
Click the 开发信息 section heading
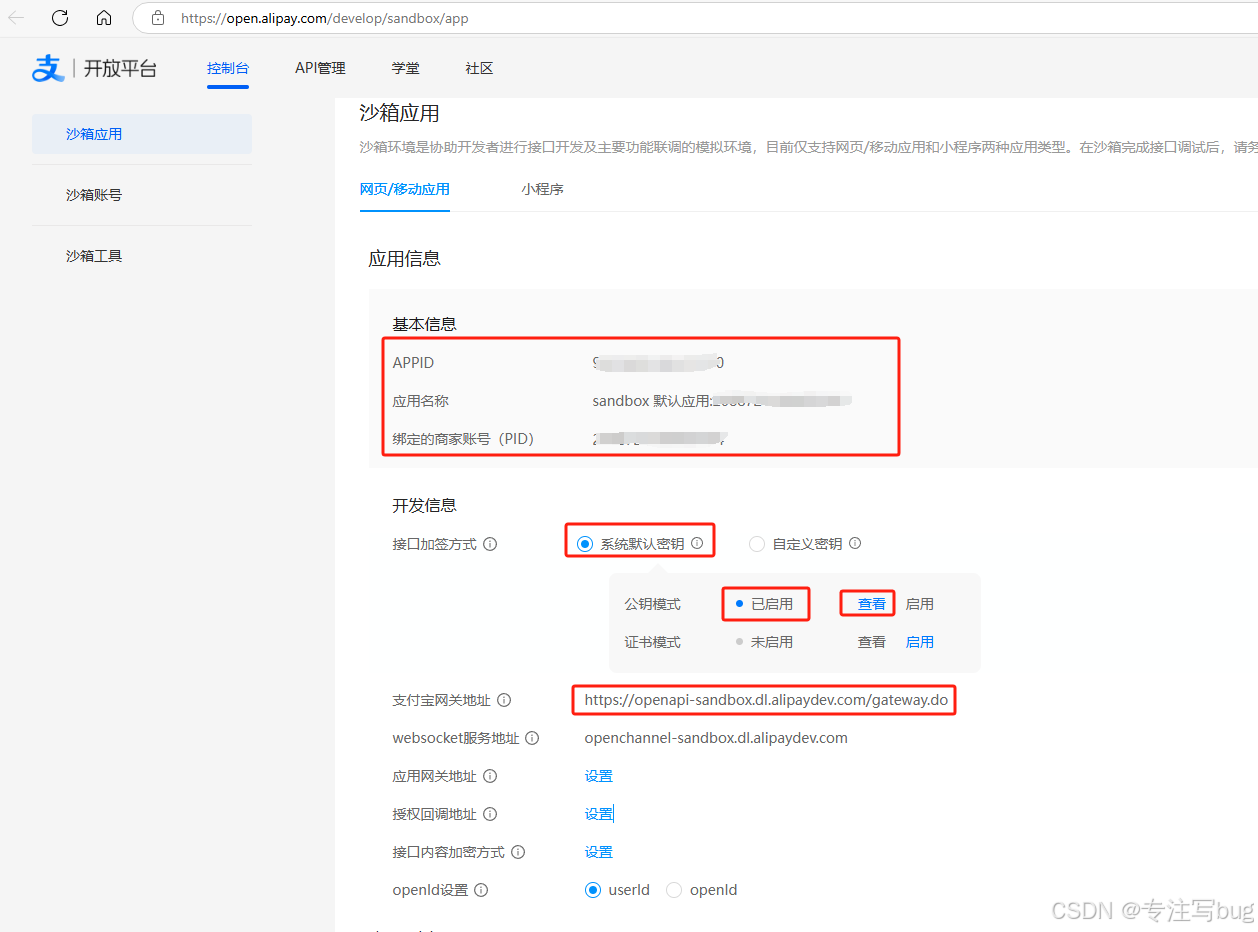point(425,505)
